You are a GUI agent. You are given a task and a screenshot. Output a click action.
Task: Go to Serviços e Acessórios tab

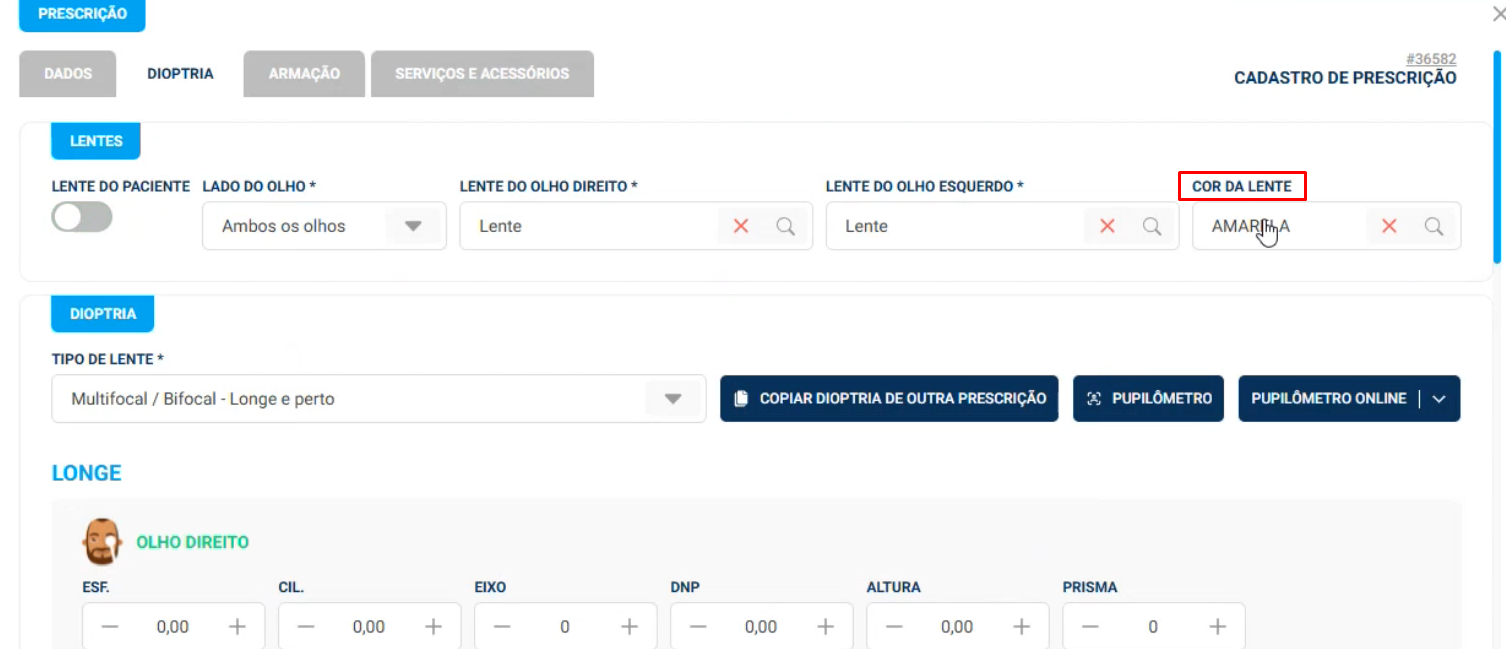[482, 74]
